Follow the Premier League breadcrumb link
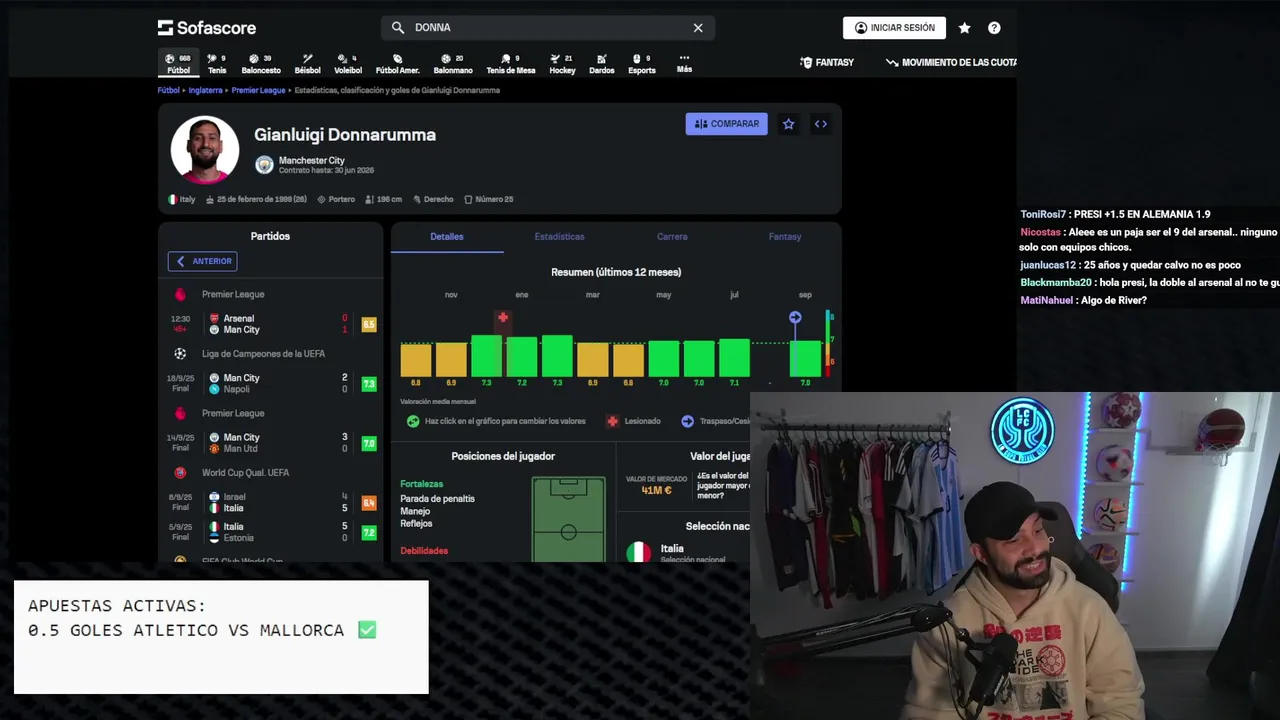1280x720 pixels. coord(258,90)
